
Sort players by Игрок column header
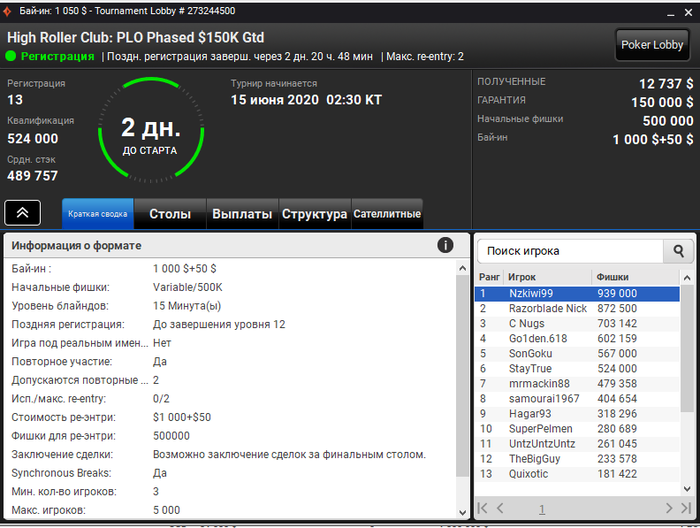click(547, 277)
